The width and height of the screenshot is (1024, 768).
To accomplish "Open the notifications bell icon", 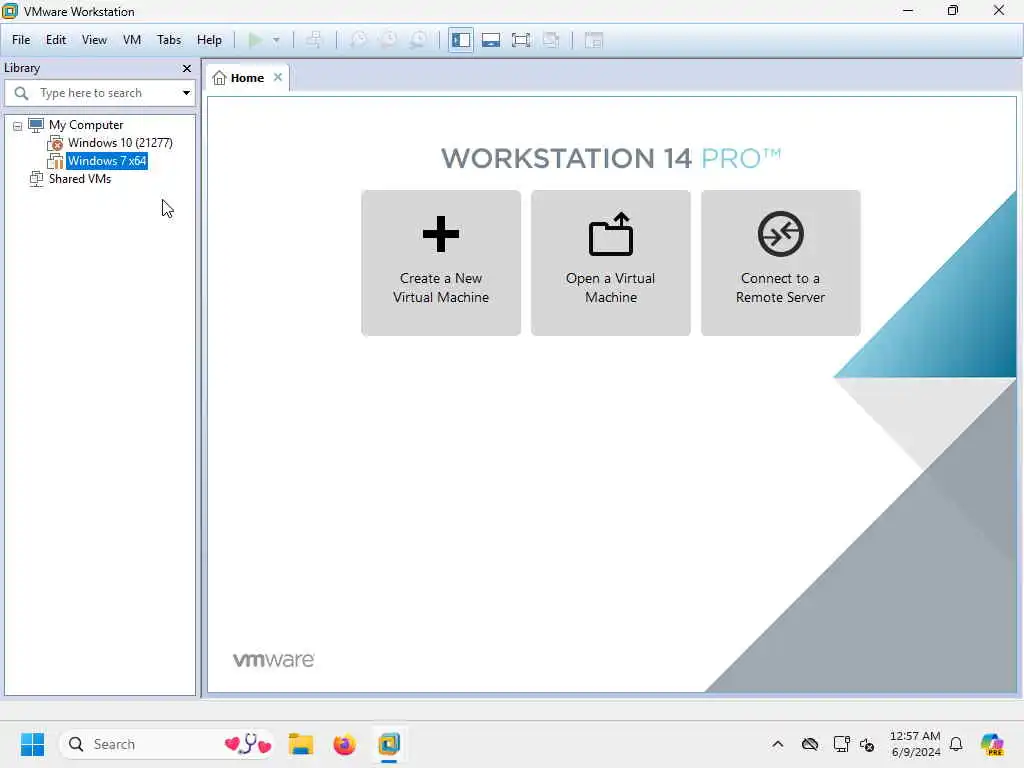I will 956,744.
